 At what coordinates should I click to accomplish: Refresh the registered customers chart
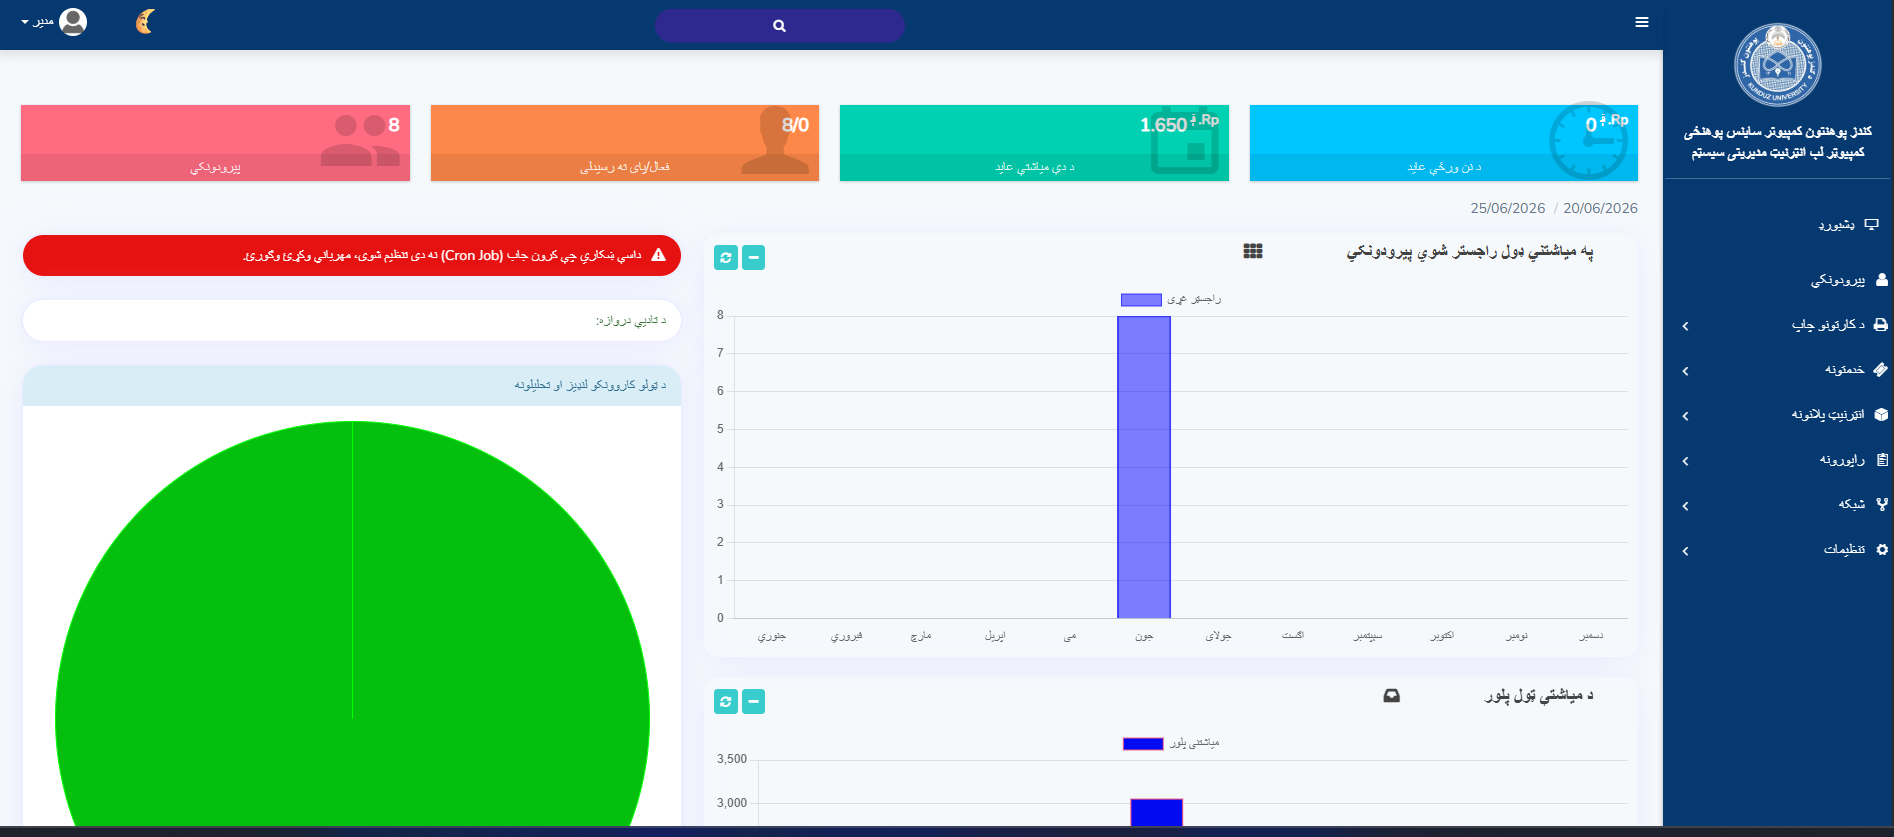(726, 258)
